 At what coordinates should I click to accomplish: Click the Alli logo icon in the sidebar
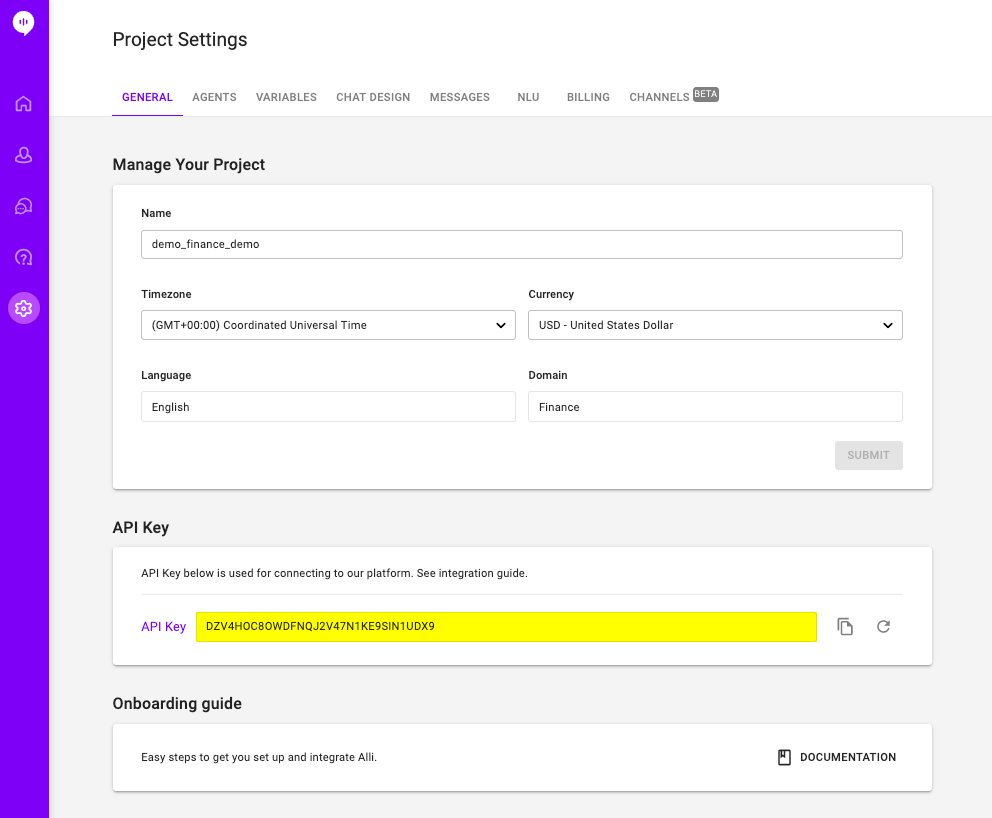[x=23, y=23]
